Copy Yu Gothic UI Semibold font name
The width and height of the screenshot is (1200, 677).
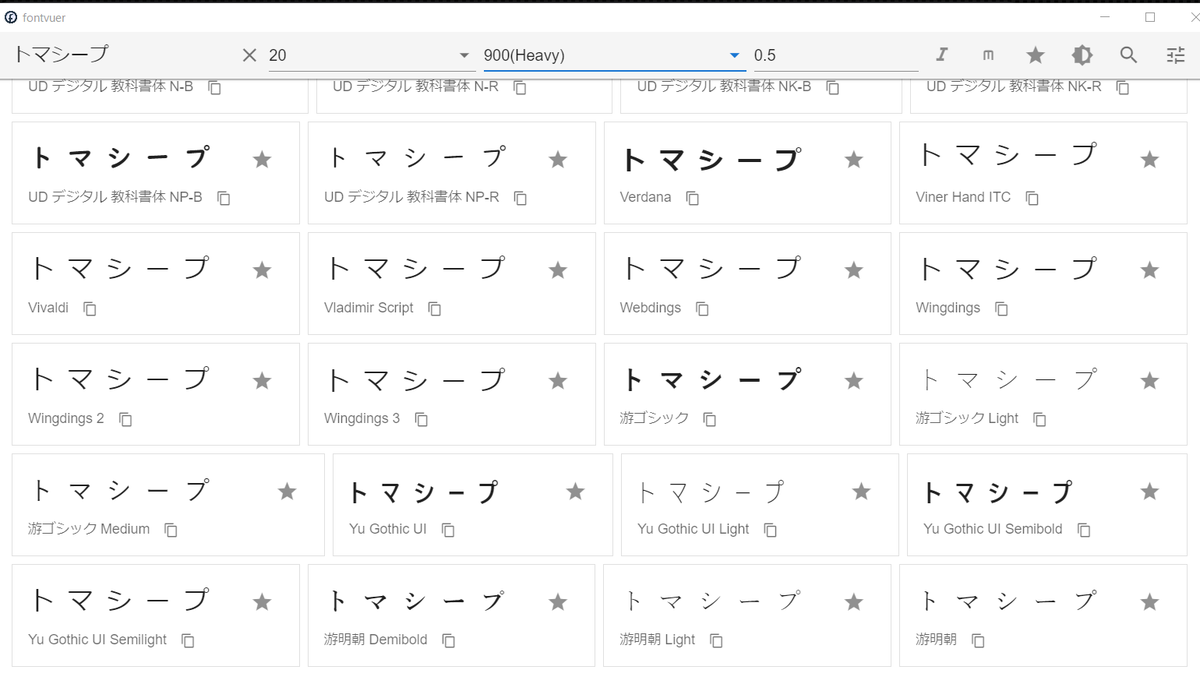pyautogui.click(x=1084, y=530)
